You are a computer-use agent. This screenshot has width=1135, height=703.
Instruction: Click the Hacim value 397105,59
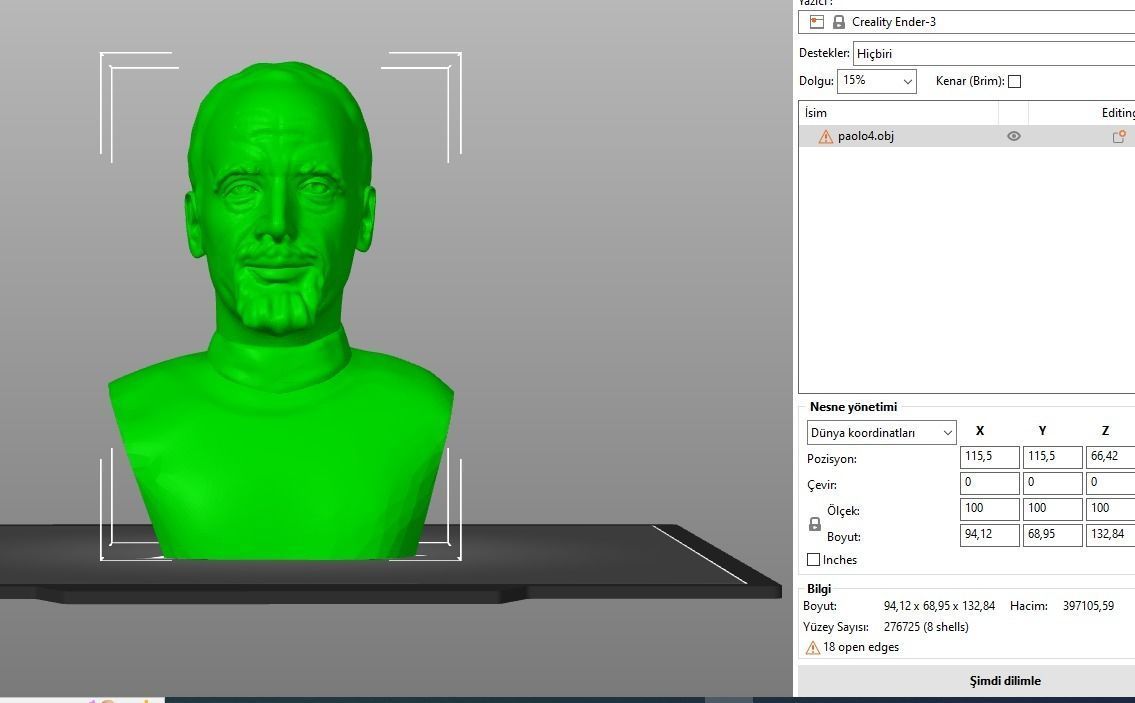1088,606
